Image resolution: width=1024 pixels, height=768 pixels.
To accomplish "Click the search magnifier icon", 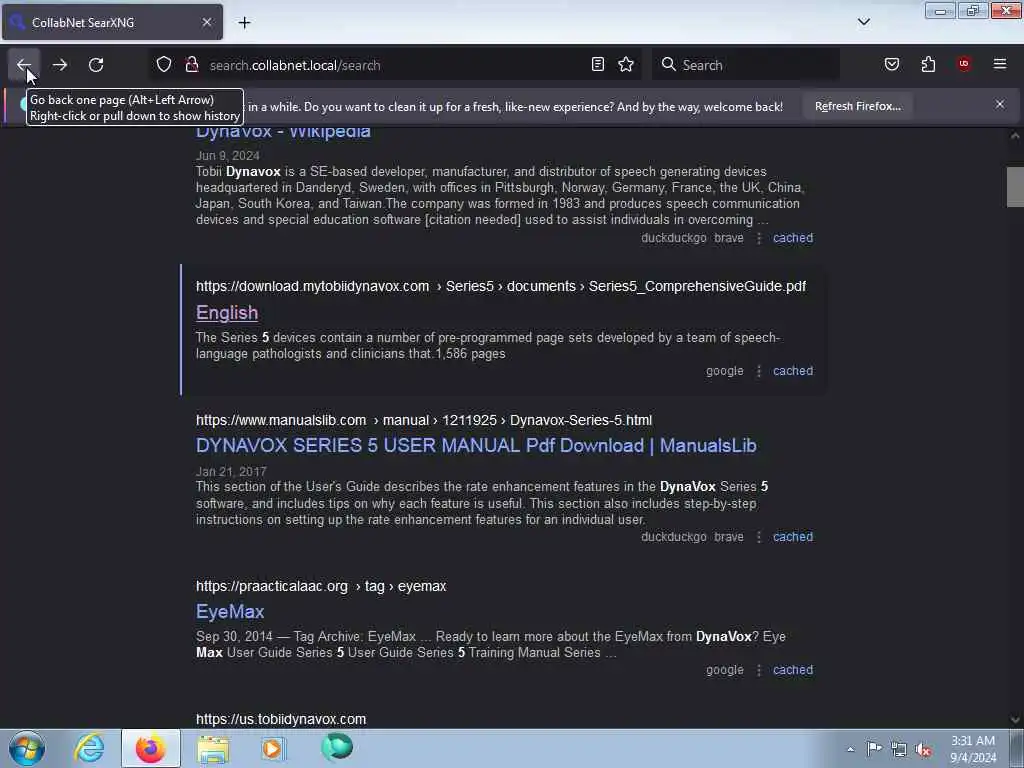I will click(x=668, y=65).
